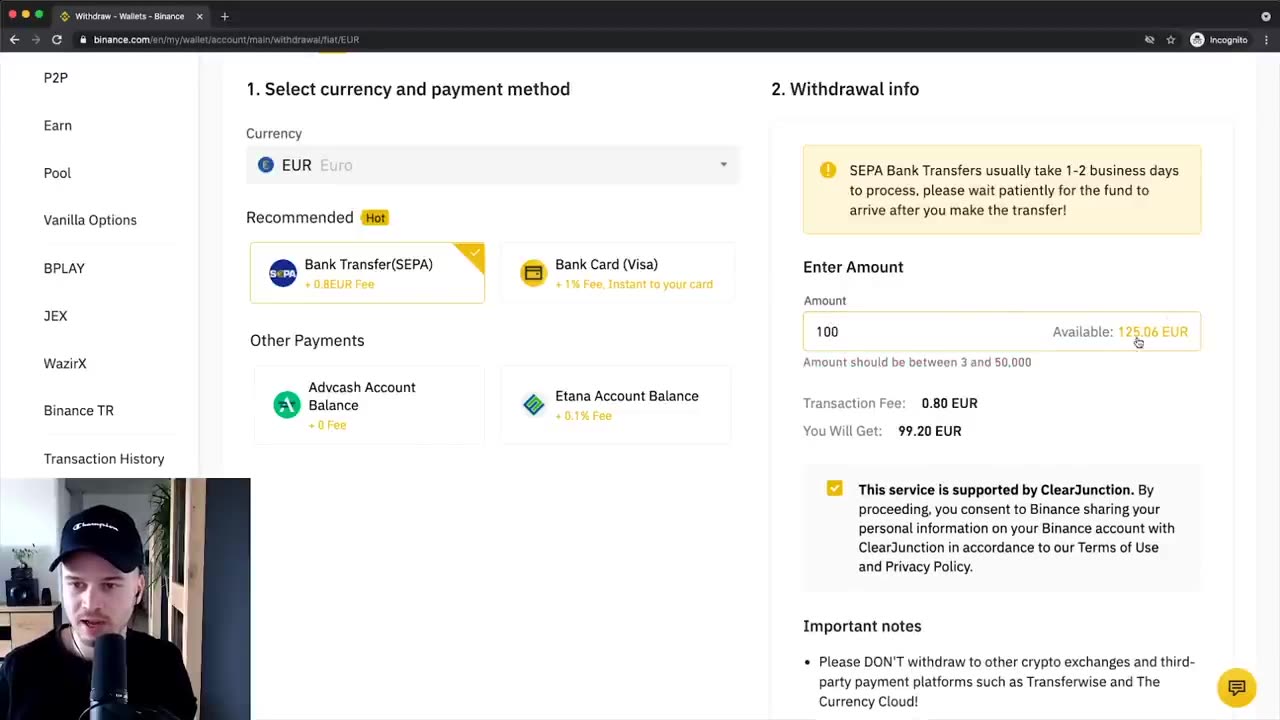The image size is (1280, 720).
Task: Open new browser tab with plus
Action: 224,16
